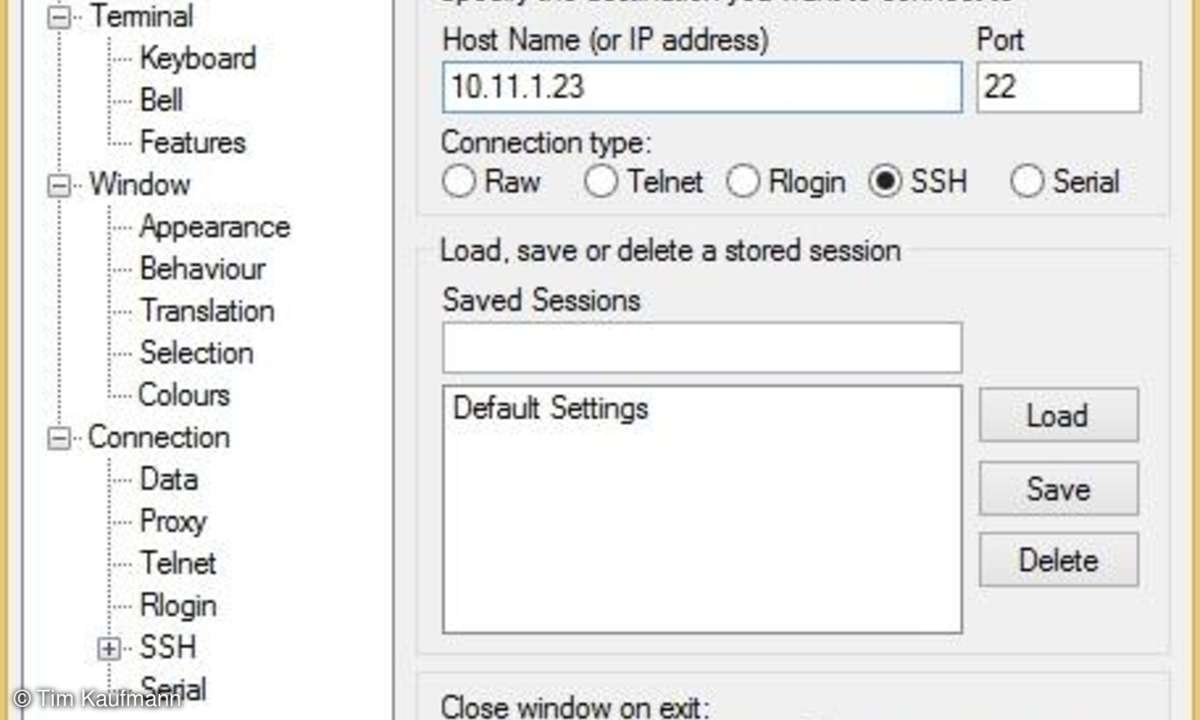Collapse the Terminal tree category
This screenshot has height=720, width=1200.
[x=61, y=17]
